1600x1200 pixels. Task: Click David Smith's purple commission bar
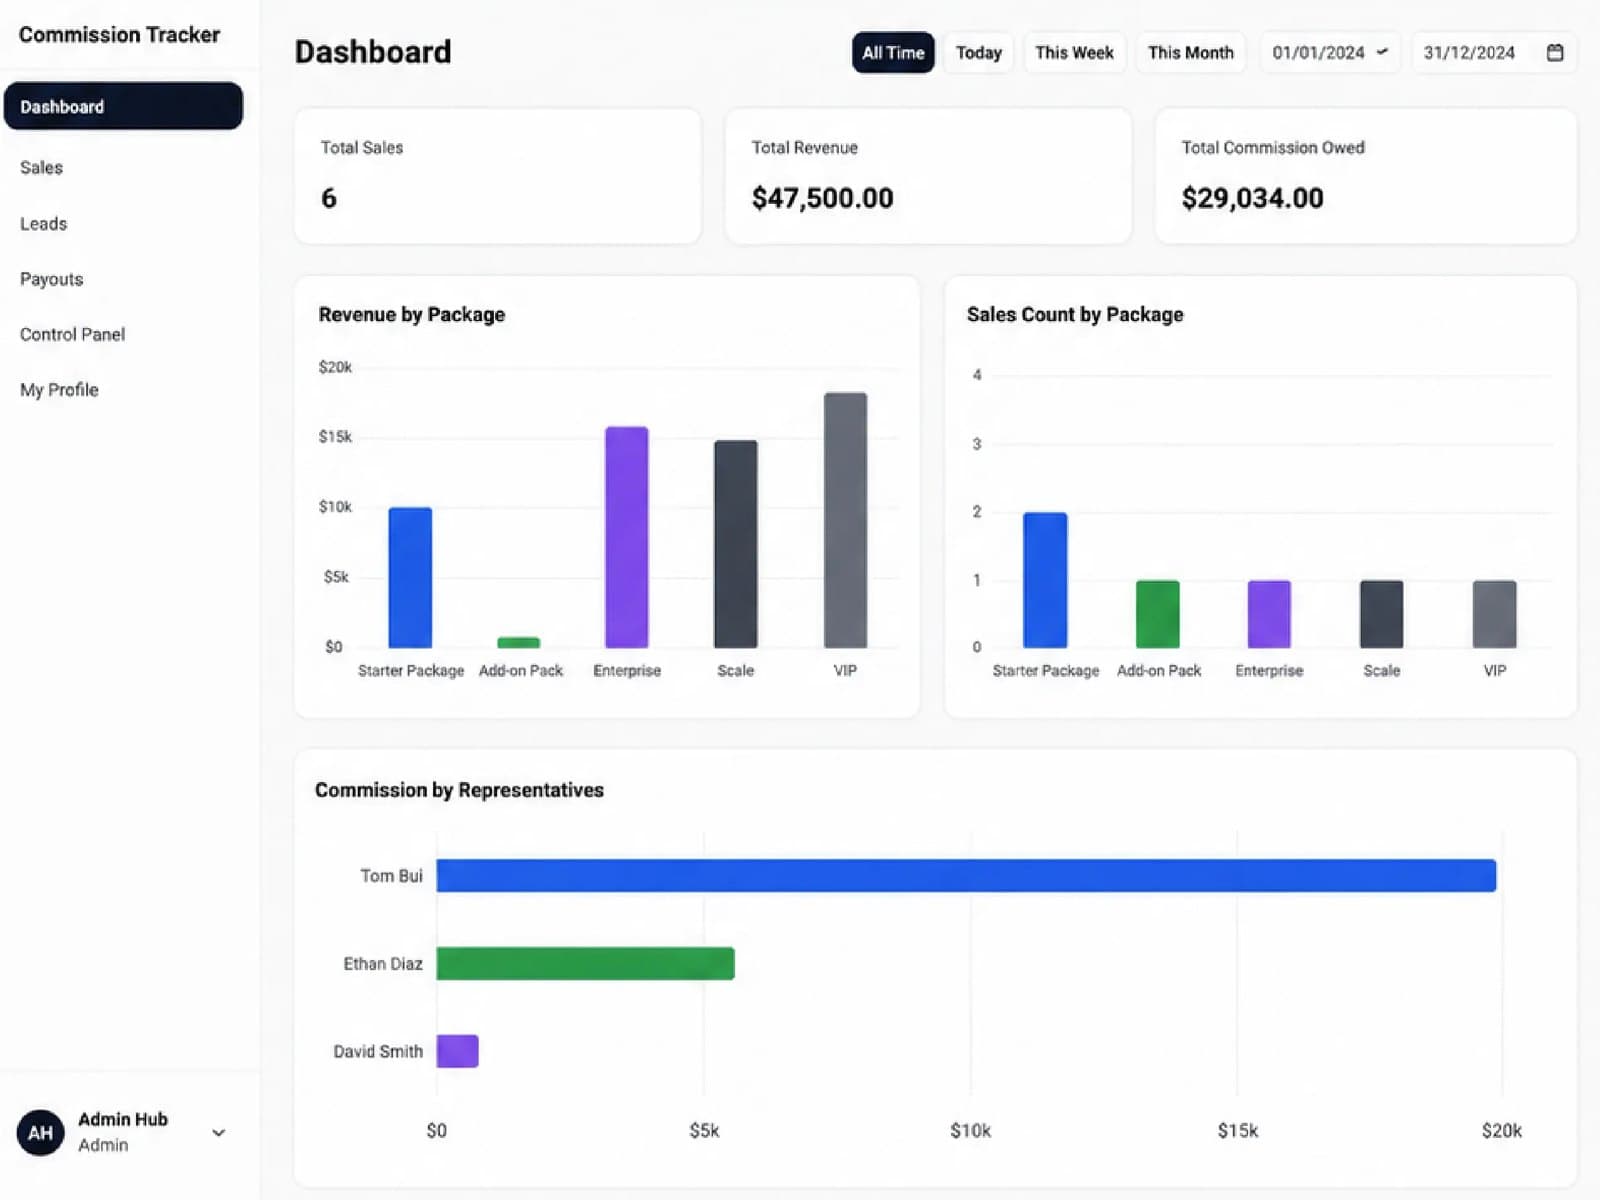457,1051
